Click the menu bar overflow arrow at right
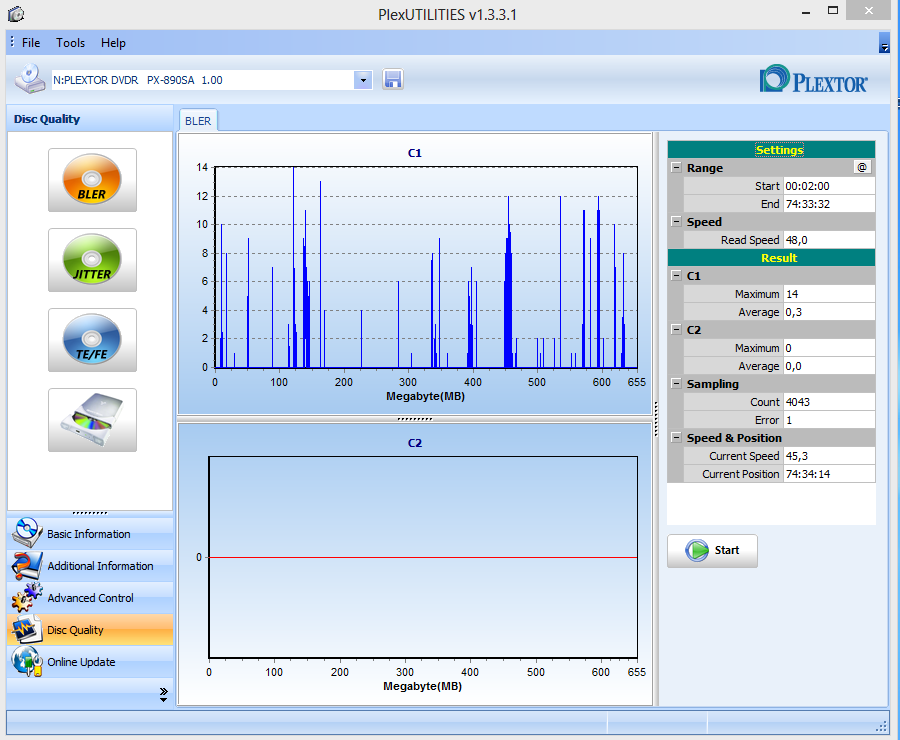Image resolution: width=900 pixels, height=740 pixels. pos(884,43)
